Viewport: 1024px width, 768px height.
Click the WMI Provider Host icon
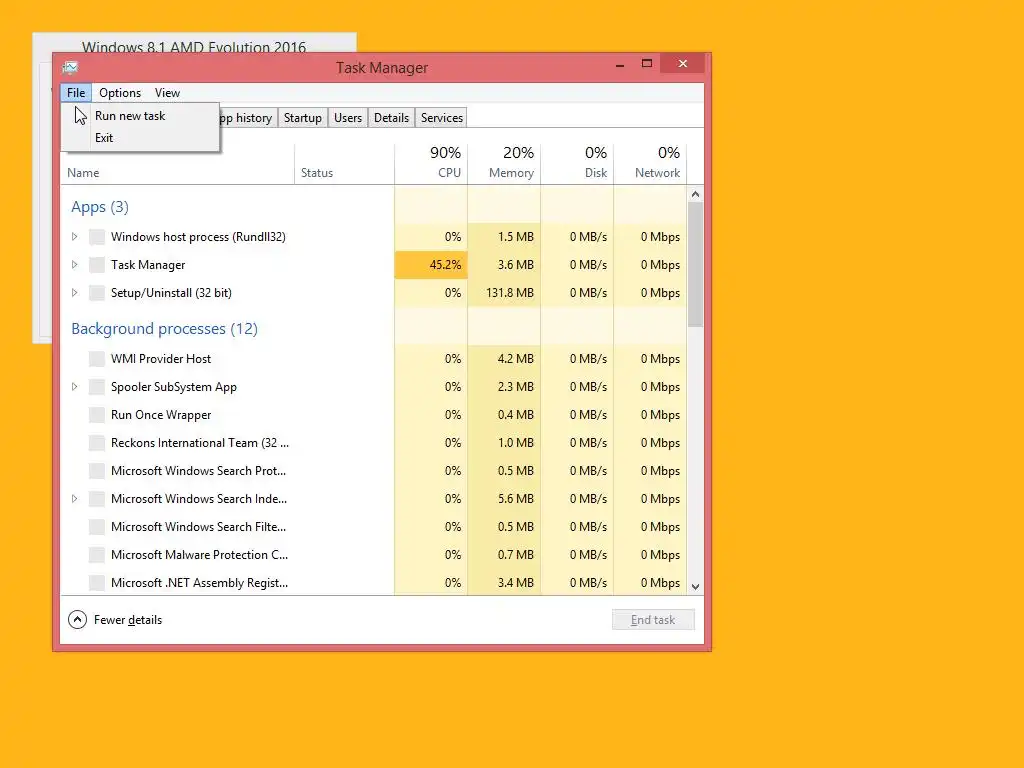click(97, 359)
